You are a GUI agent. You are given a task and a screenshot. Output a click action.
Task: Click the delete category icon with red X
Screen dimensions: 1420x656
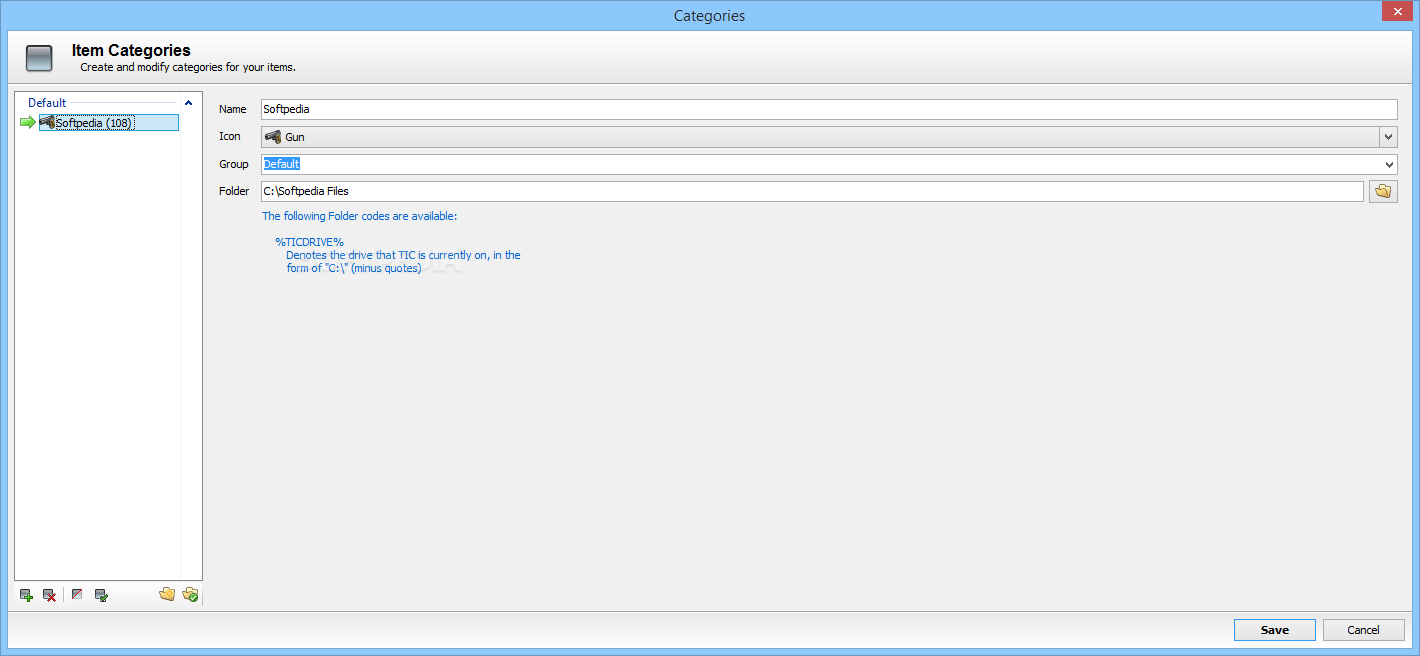(49, 595)
